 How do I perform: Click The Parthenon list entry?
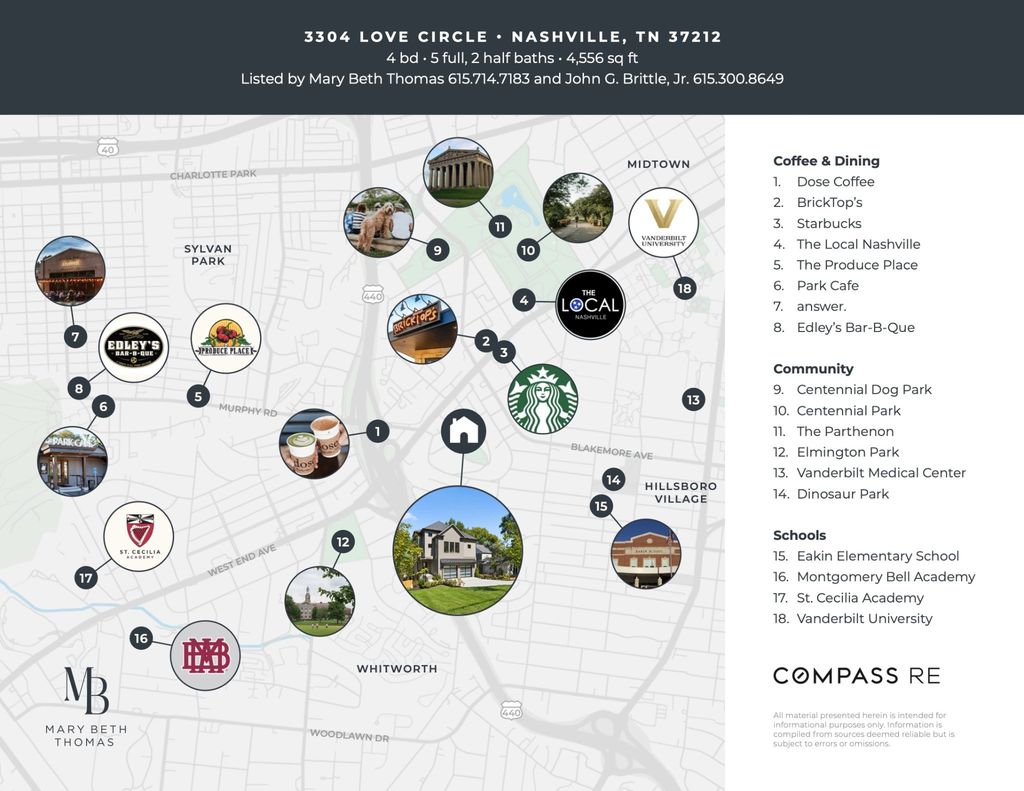point(845,432)
